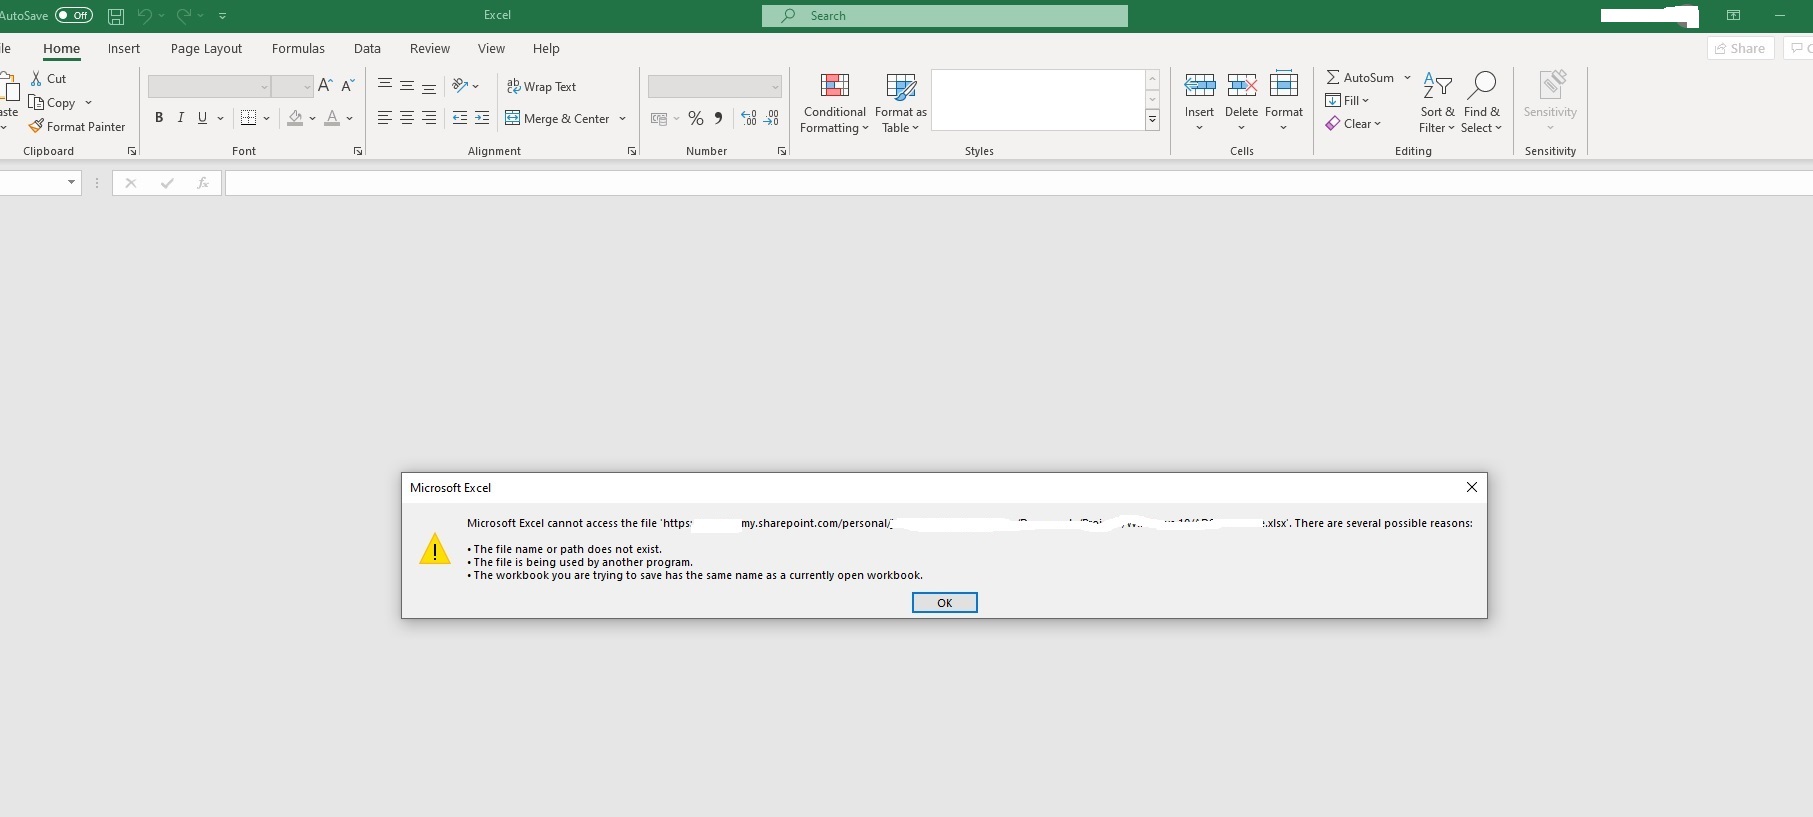The width and height of the screenshot is (1813, 817).
Task: Click OK in the Microsoft Excel error dialog
Action: (944, 603)
